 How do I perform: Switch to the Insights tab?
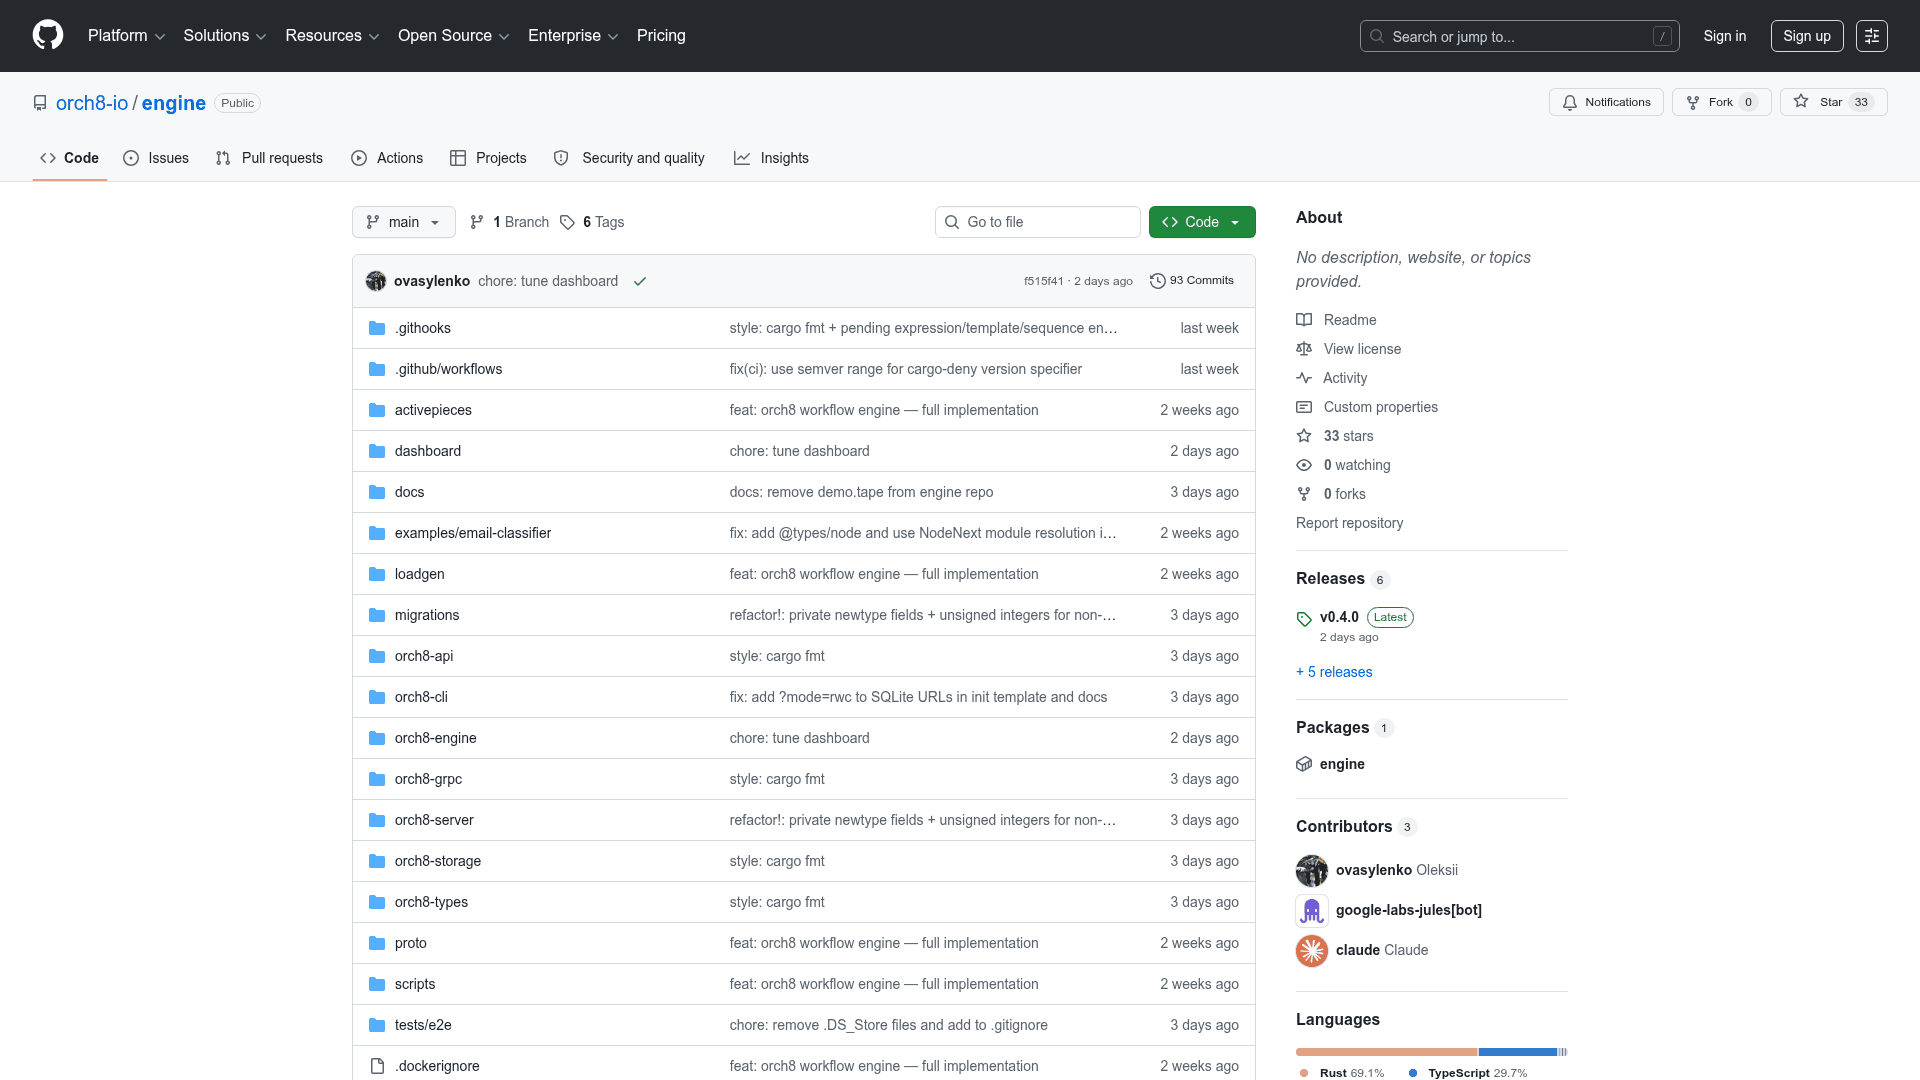click(x=771, y=158)
